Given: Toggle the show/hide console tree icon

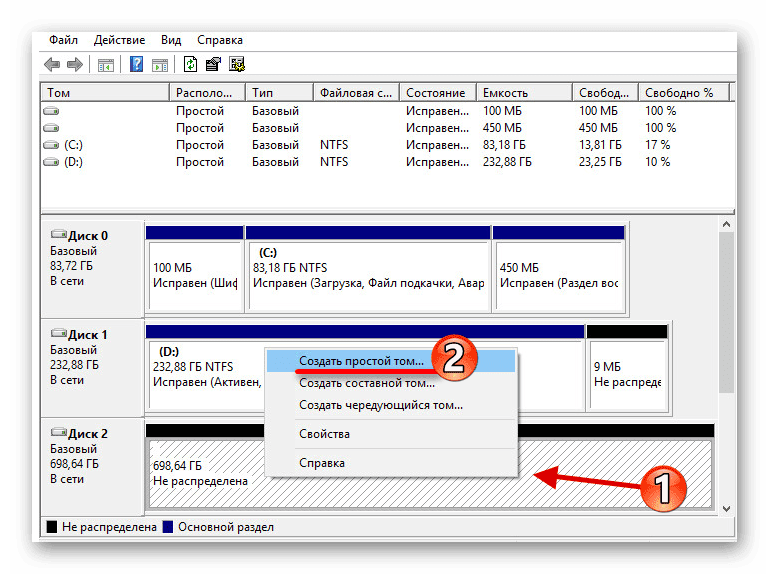Looking at the screenshot, I should pos(105,65).
